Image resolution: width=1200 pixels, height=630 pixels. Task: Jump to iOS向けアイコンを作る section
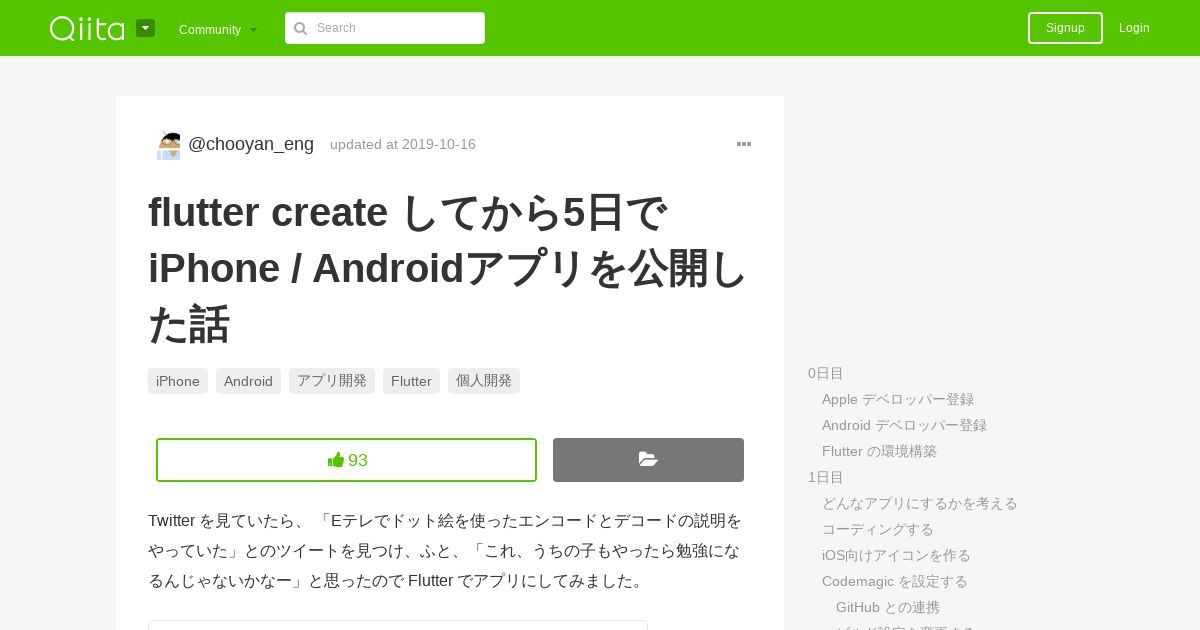click(896, 555)
